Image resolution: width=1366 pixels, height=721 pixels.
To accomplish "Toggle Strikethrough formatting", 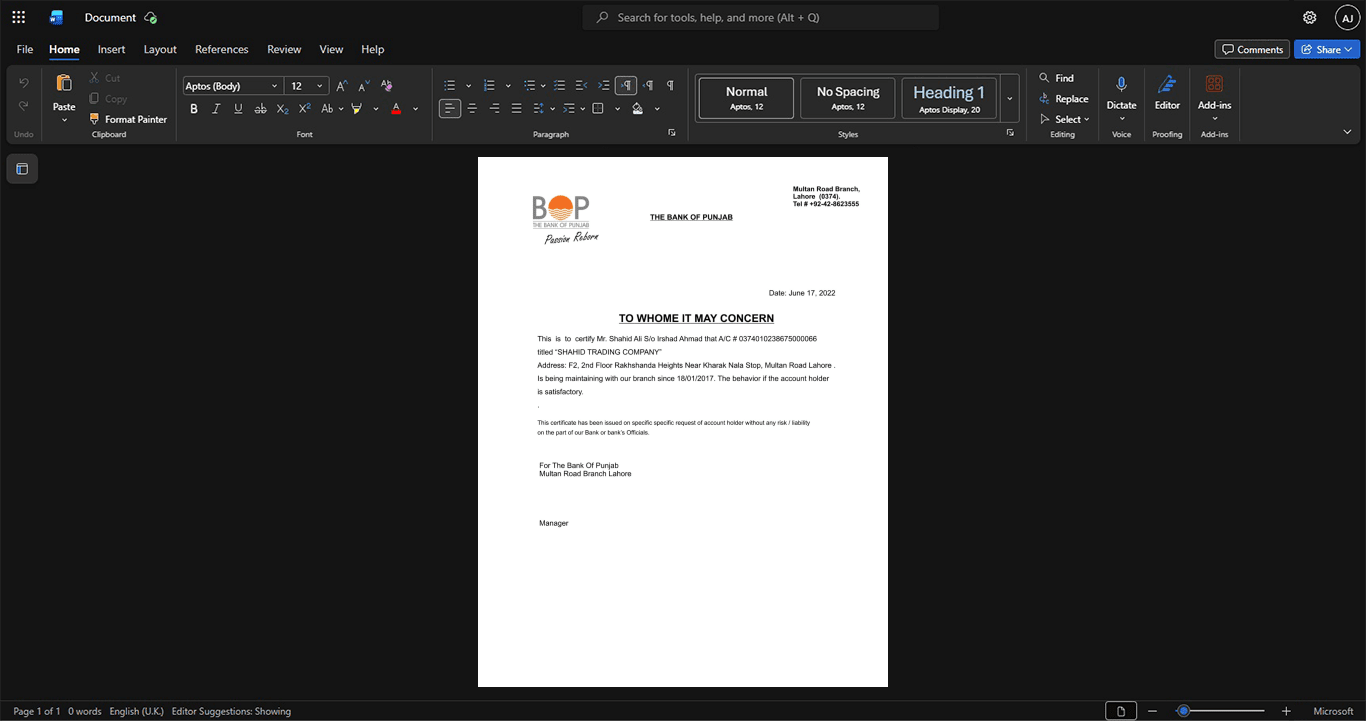I will pos(260,108).
